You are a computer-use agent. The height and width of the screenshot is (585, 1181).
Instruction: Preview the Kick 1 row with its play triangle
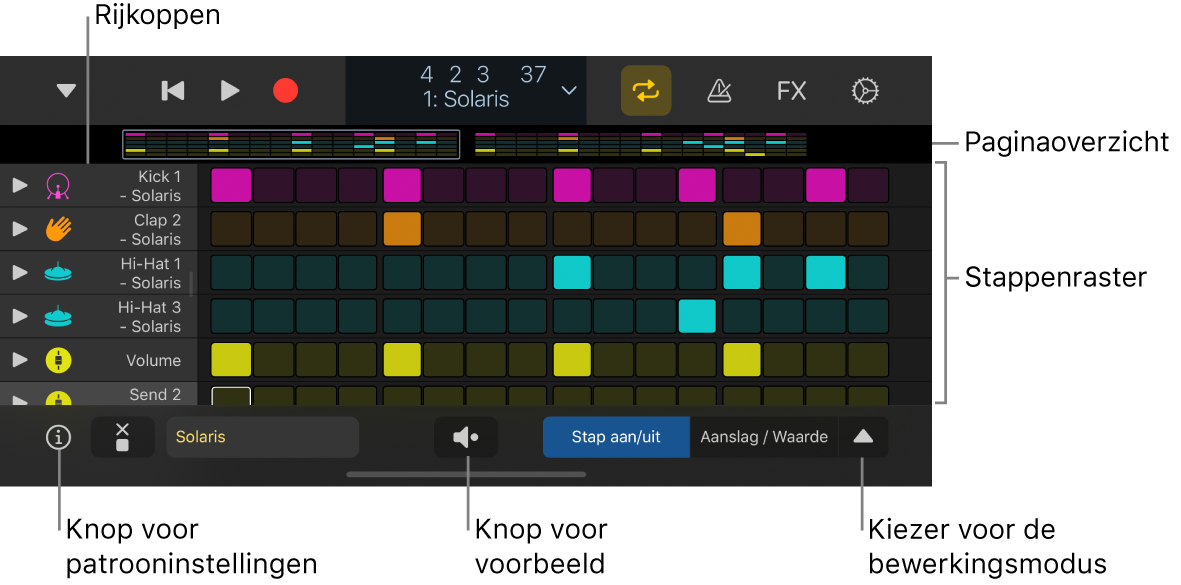tap(20, 185)
